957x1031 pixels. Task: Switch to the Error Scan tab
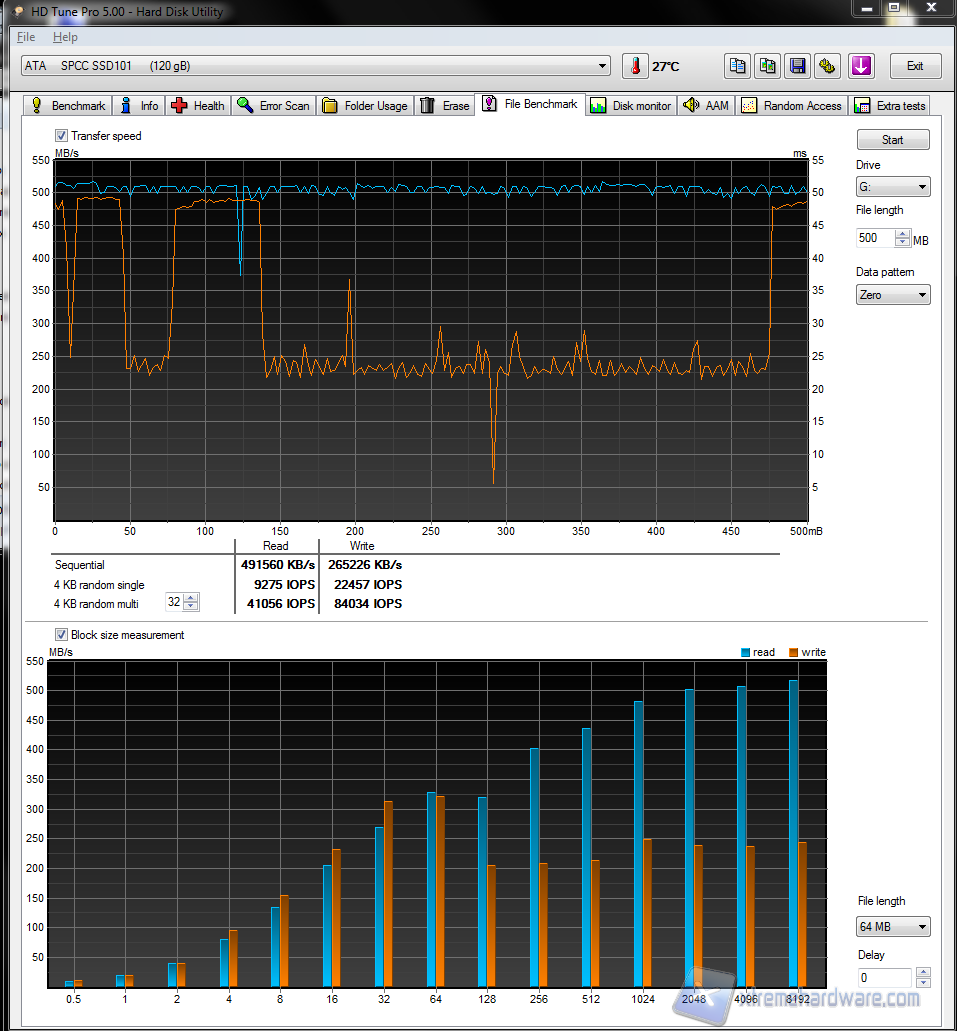click(x=273, y=106)
